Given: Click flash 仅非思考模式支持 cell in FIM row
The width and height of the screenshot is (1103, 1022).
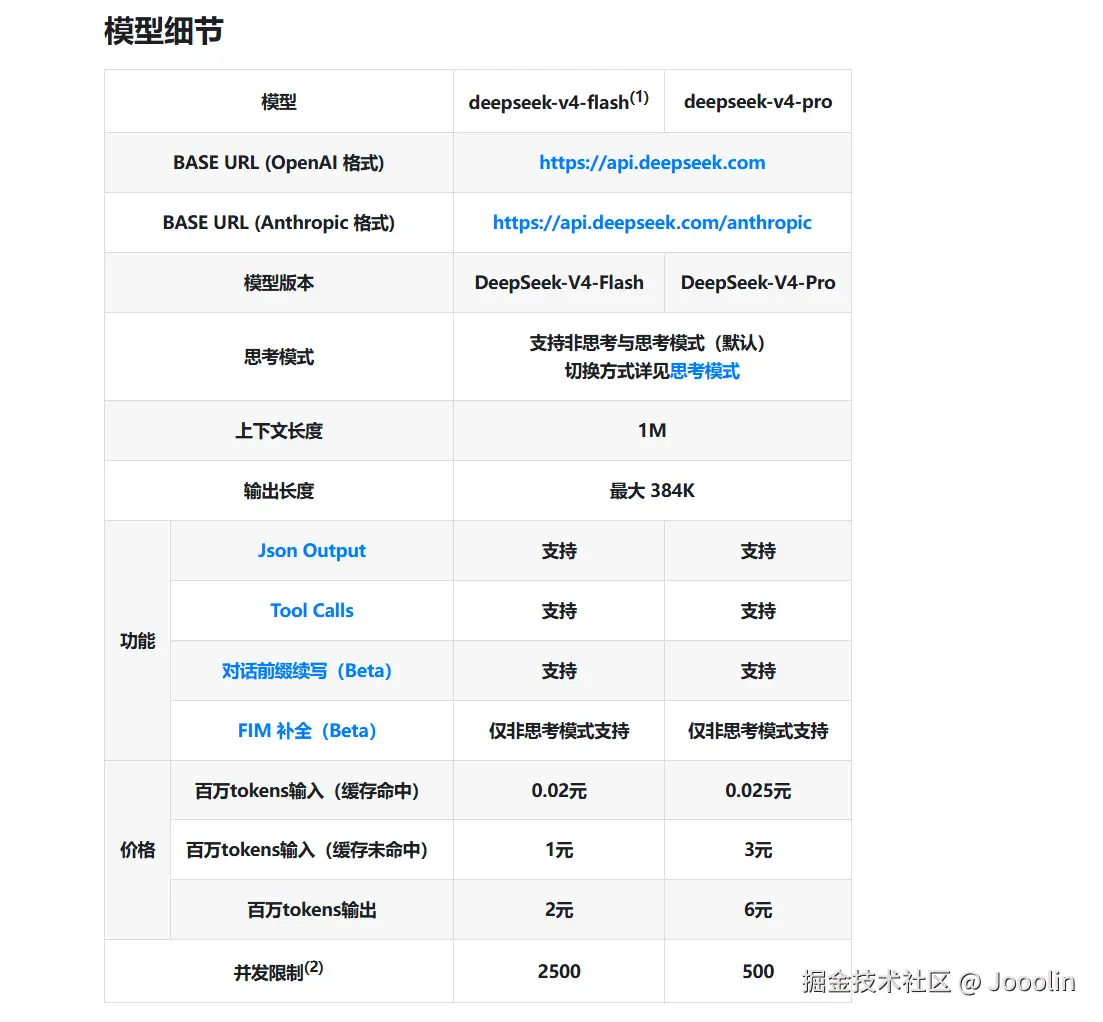Looking at the screenshot, I should coord(559,731).
